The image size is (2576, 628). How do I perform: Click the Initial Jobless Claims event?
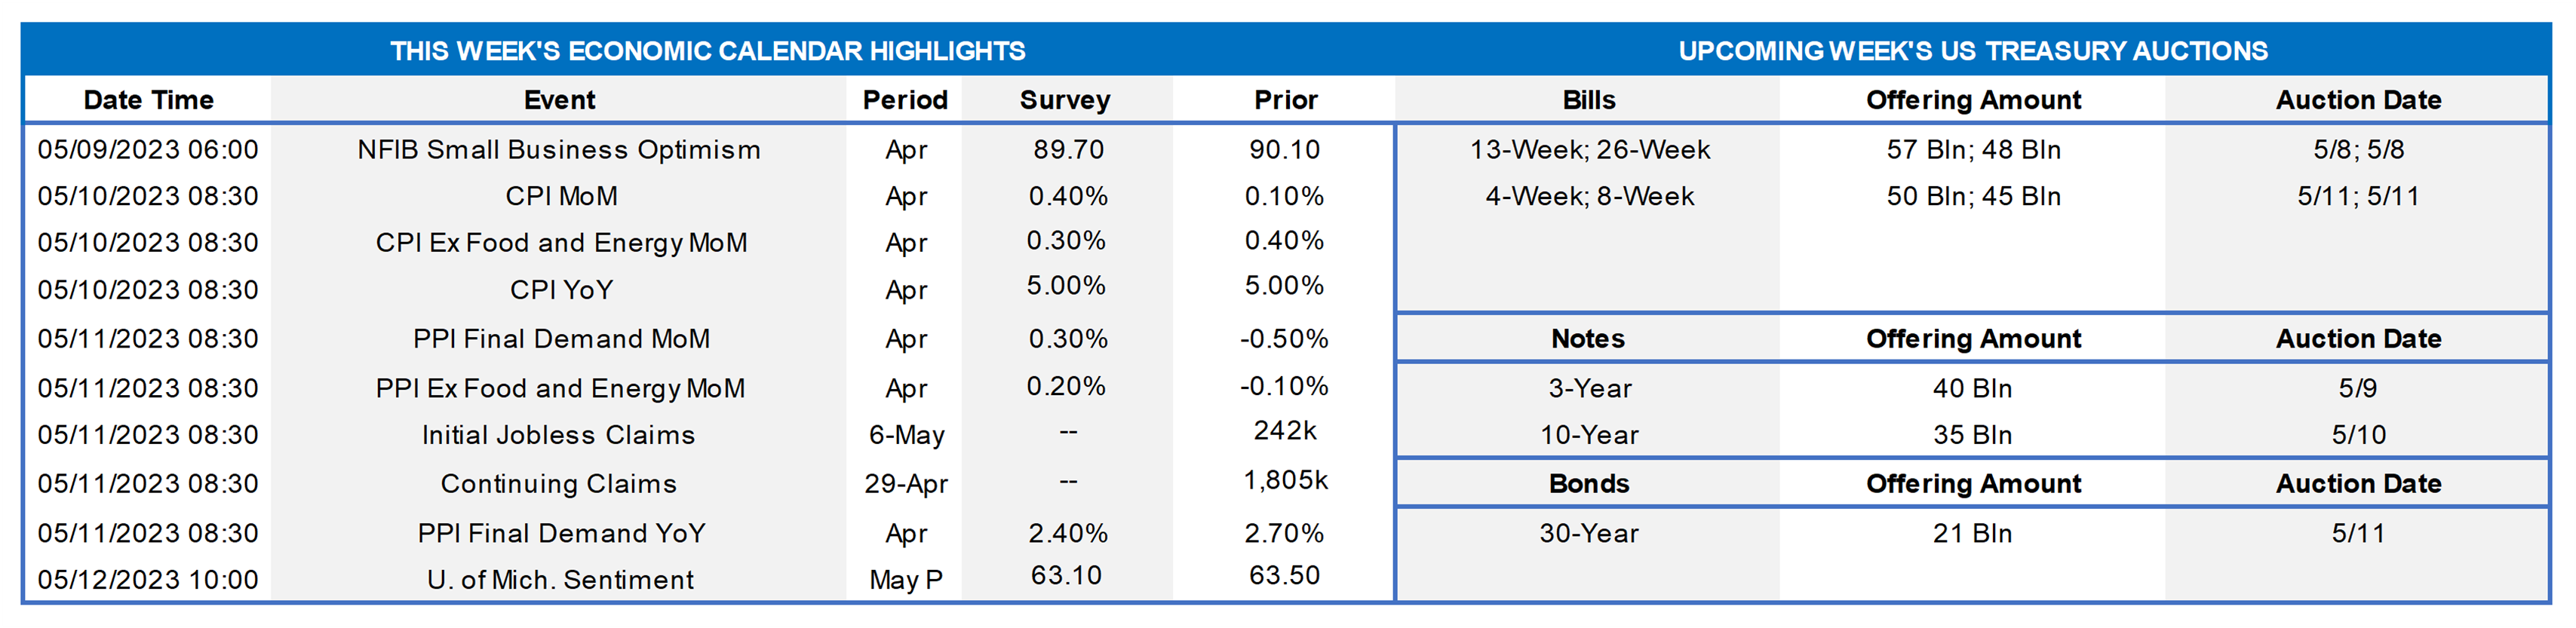pos(558,435)
